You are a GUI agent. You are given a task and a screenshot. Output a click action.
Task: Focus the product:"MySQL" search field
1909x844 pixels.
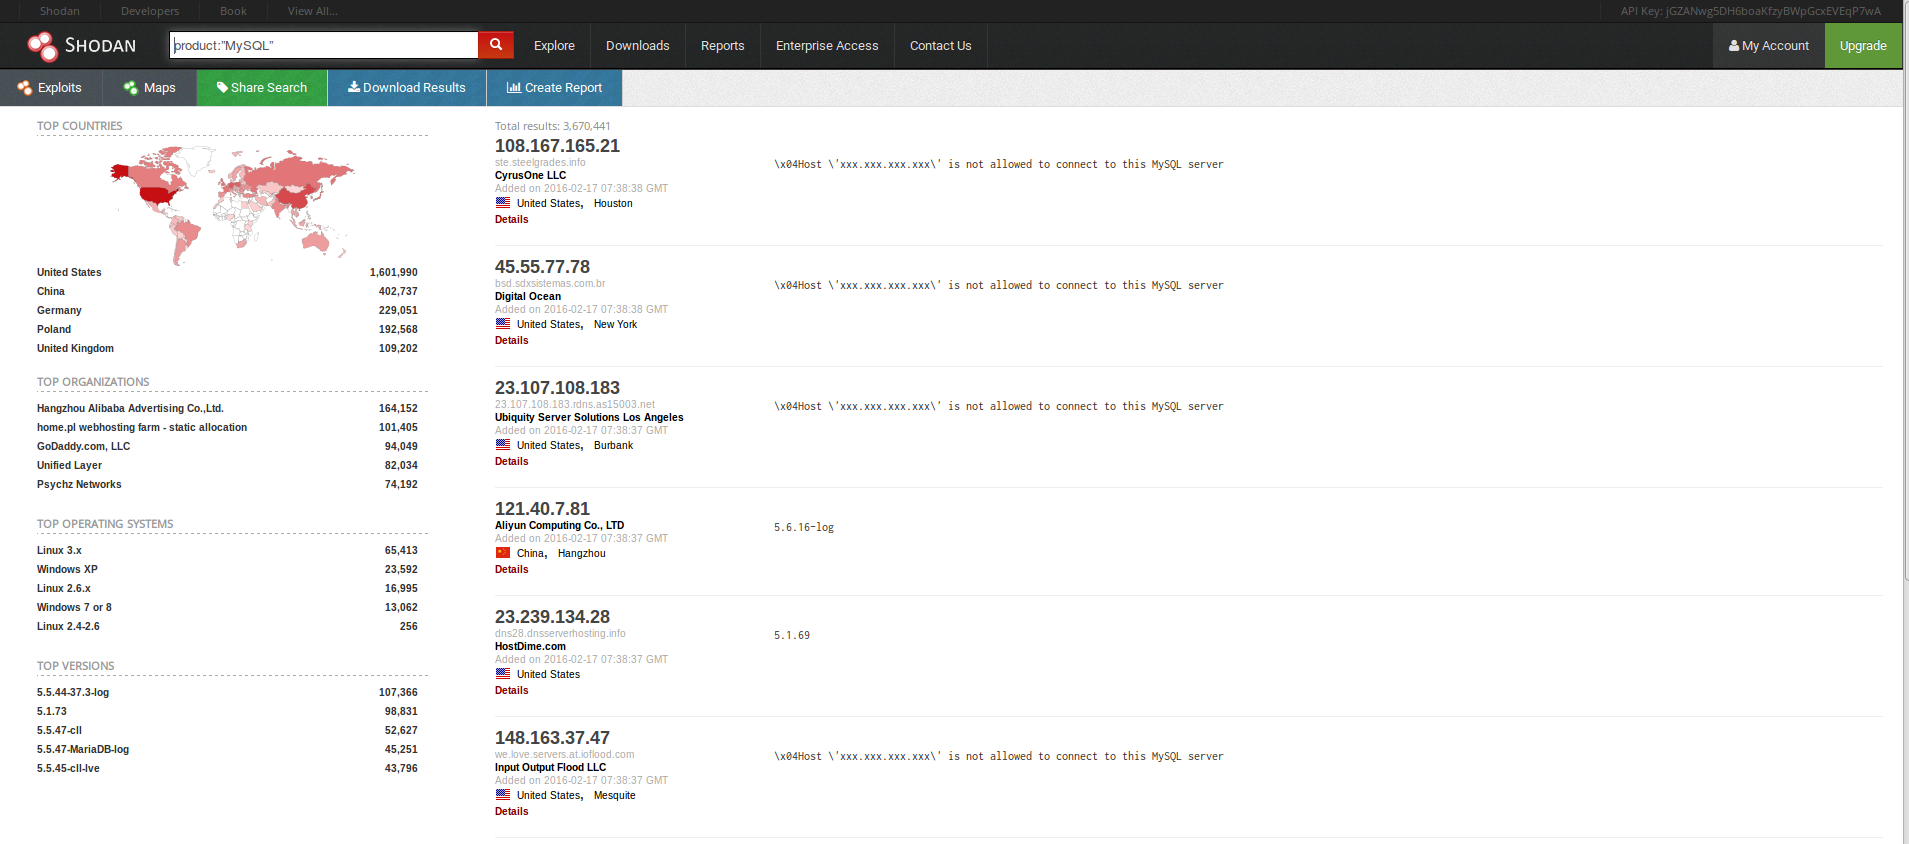324,45
